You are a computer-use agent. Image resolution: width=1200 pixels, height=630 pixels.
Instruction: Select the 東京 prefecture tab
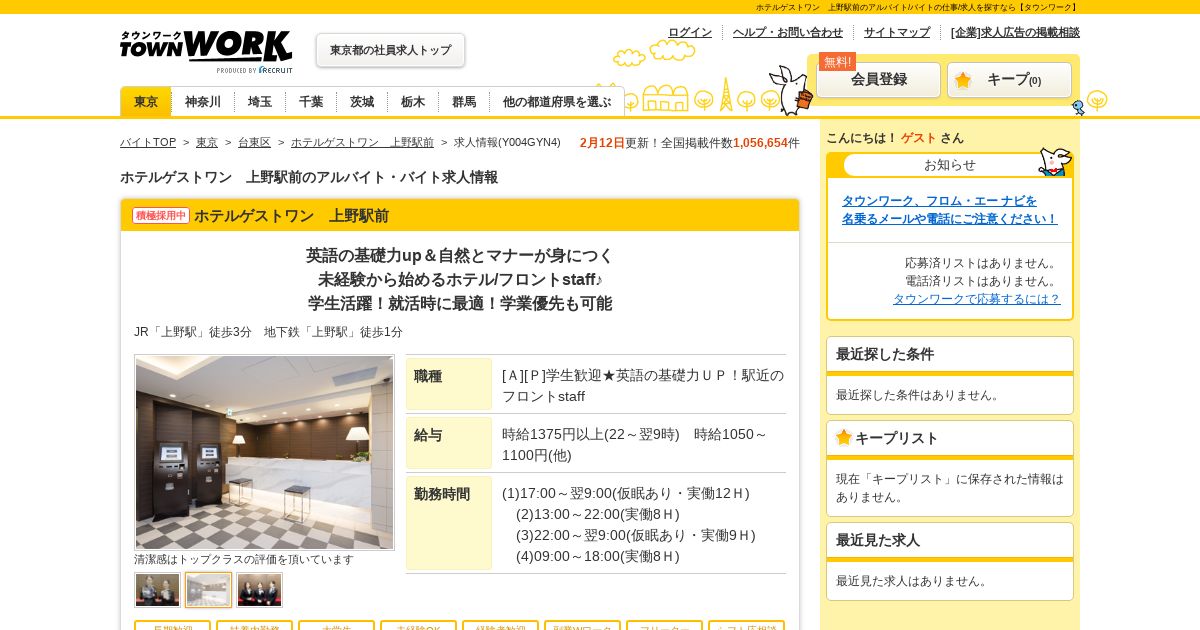(x=146, y=101)
